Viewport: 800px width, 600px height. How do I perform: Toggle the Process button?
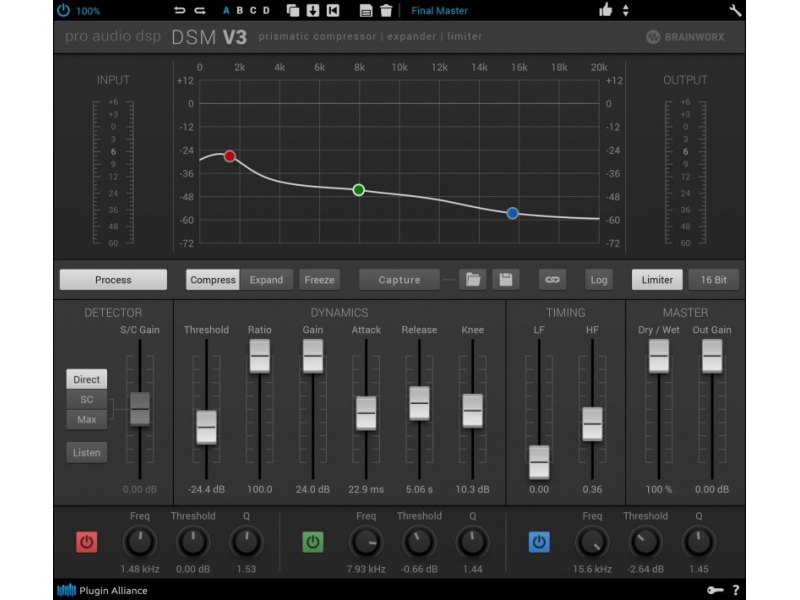coord(113,280)
